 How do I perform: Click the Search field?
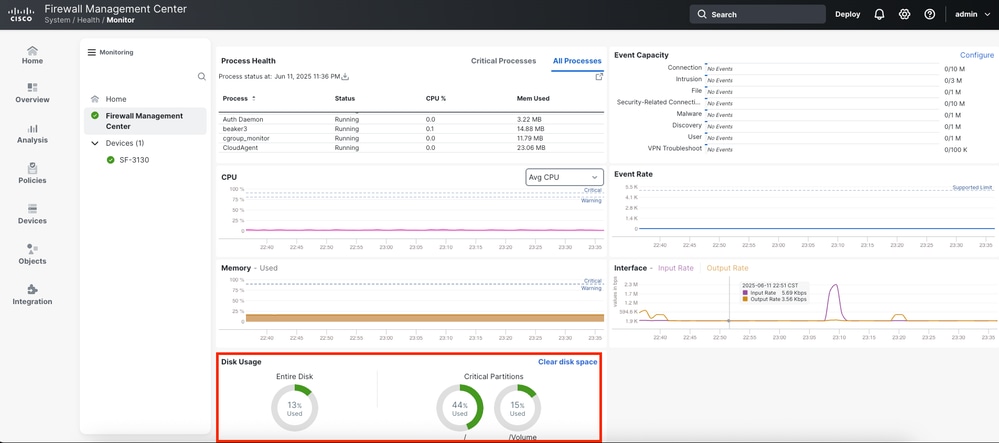(758, 14)
